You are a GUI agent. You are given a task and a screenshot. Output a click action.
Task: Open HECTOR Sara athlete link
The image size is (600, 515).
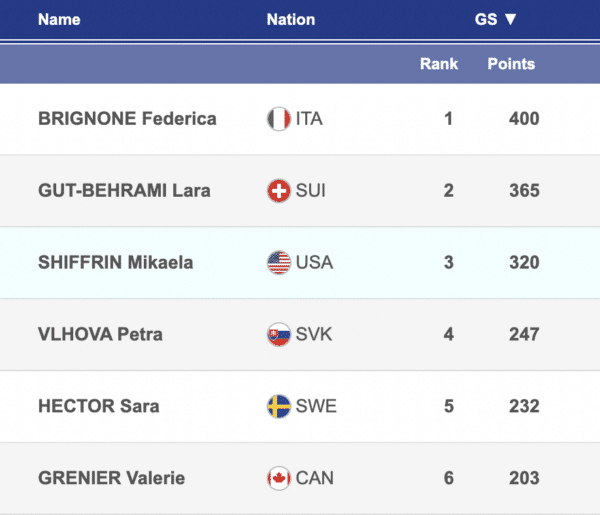pyautogui.click(x=98, y=407)
